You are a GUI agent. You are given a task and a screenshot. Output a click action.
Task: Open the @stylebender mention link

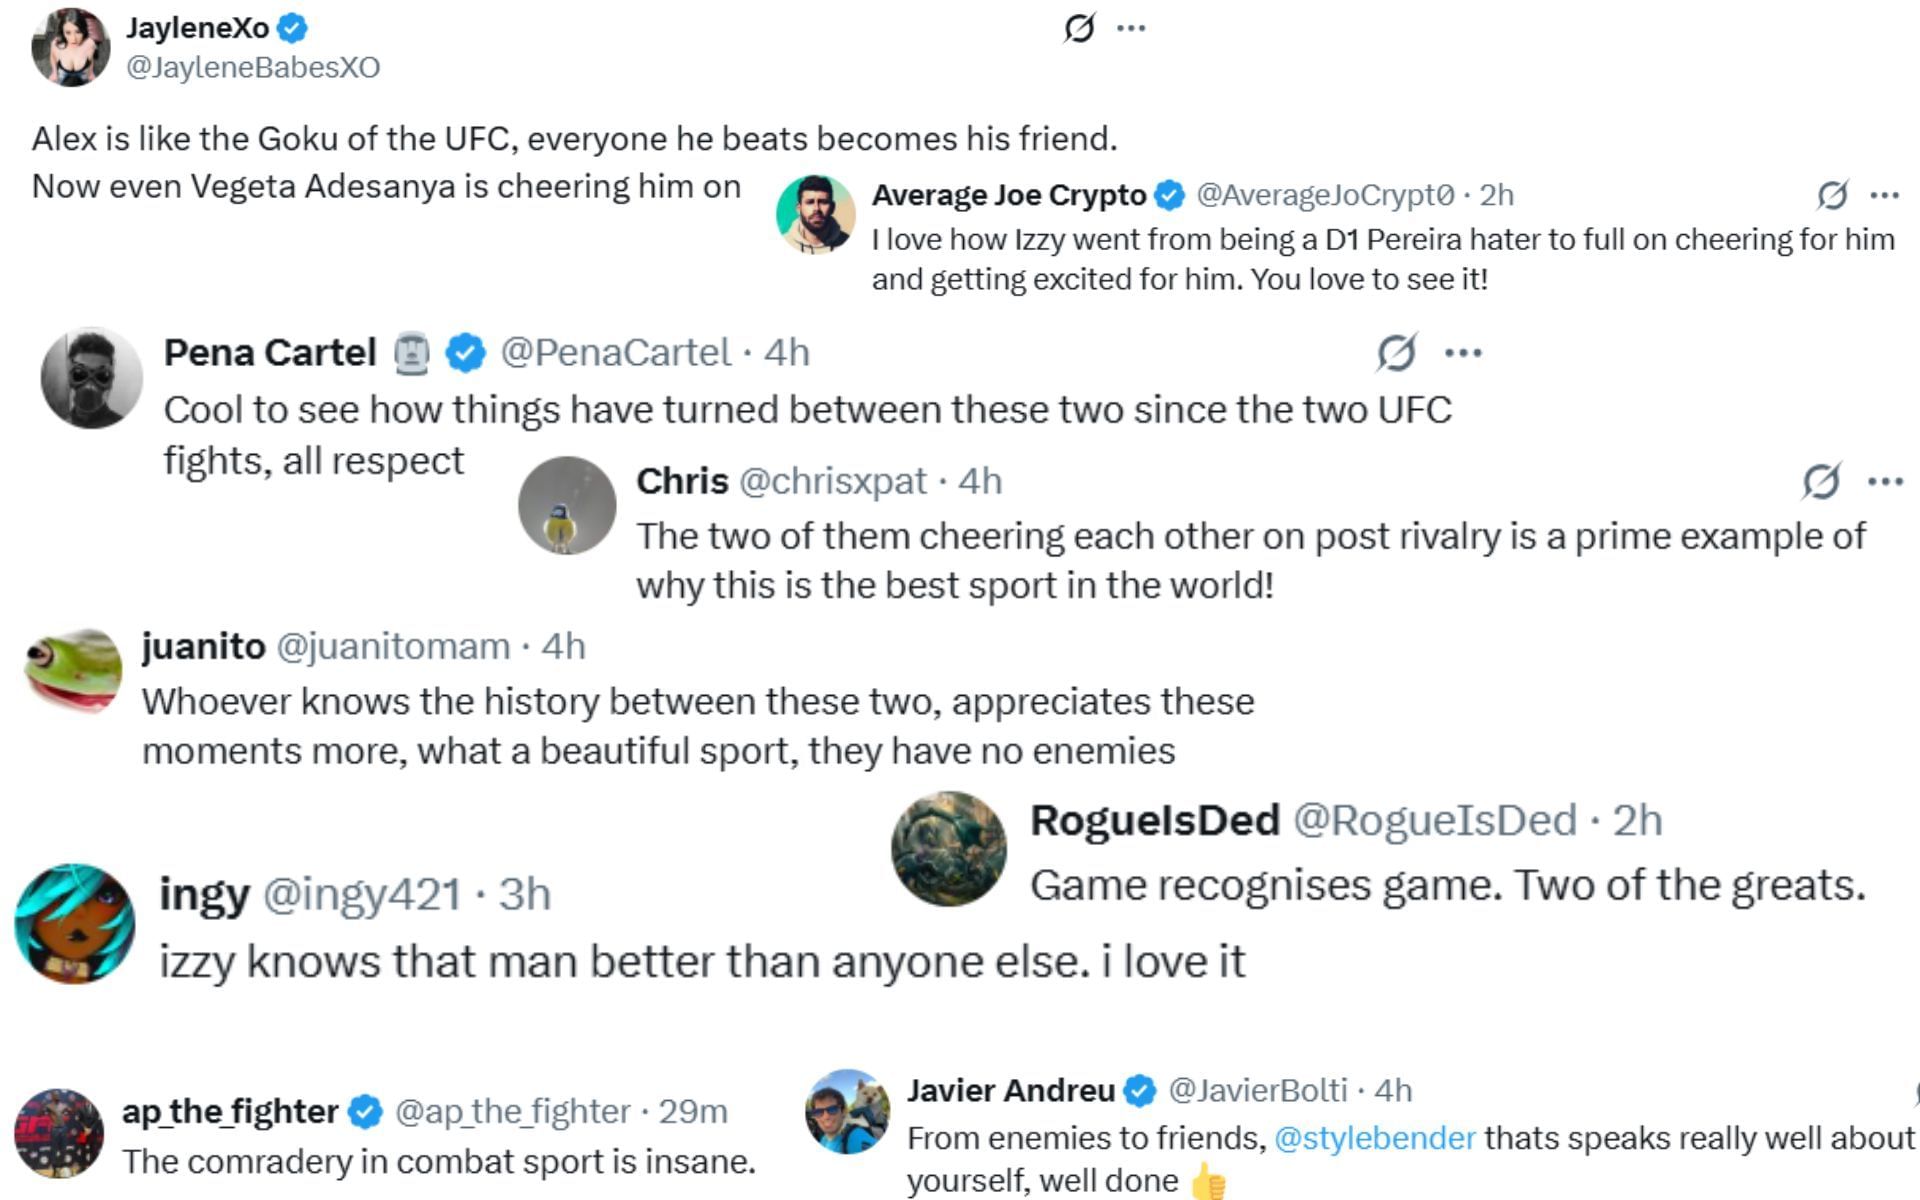1374,1138
